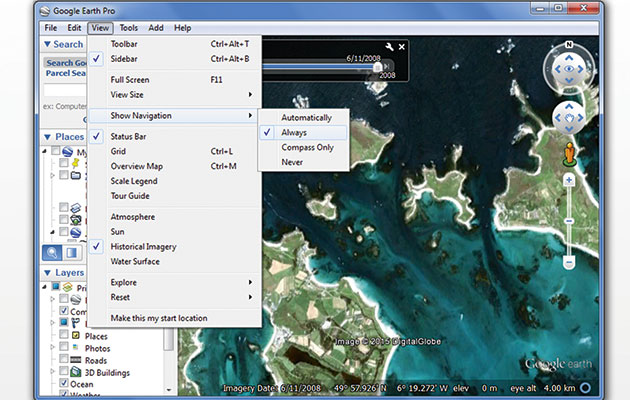The width and height of the screenshot is (630, 400).
Task: Expand the 3D Buildings layer
Action: tap(53, 371)
